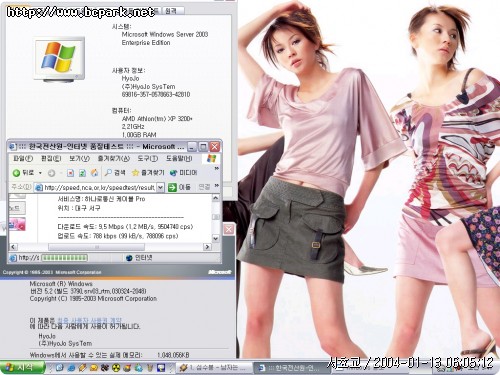Image resolution: width=500 pixels, height=375 pixels.
Task: Click the dark butterfly quick launch icon
Action: coord(105,368)
